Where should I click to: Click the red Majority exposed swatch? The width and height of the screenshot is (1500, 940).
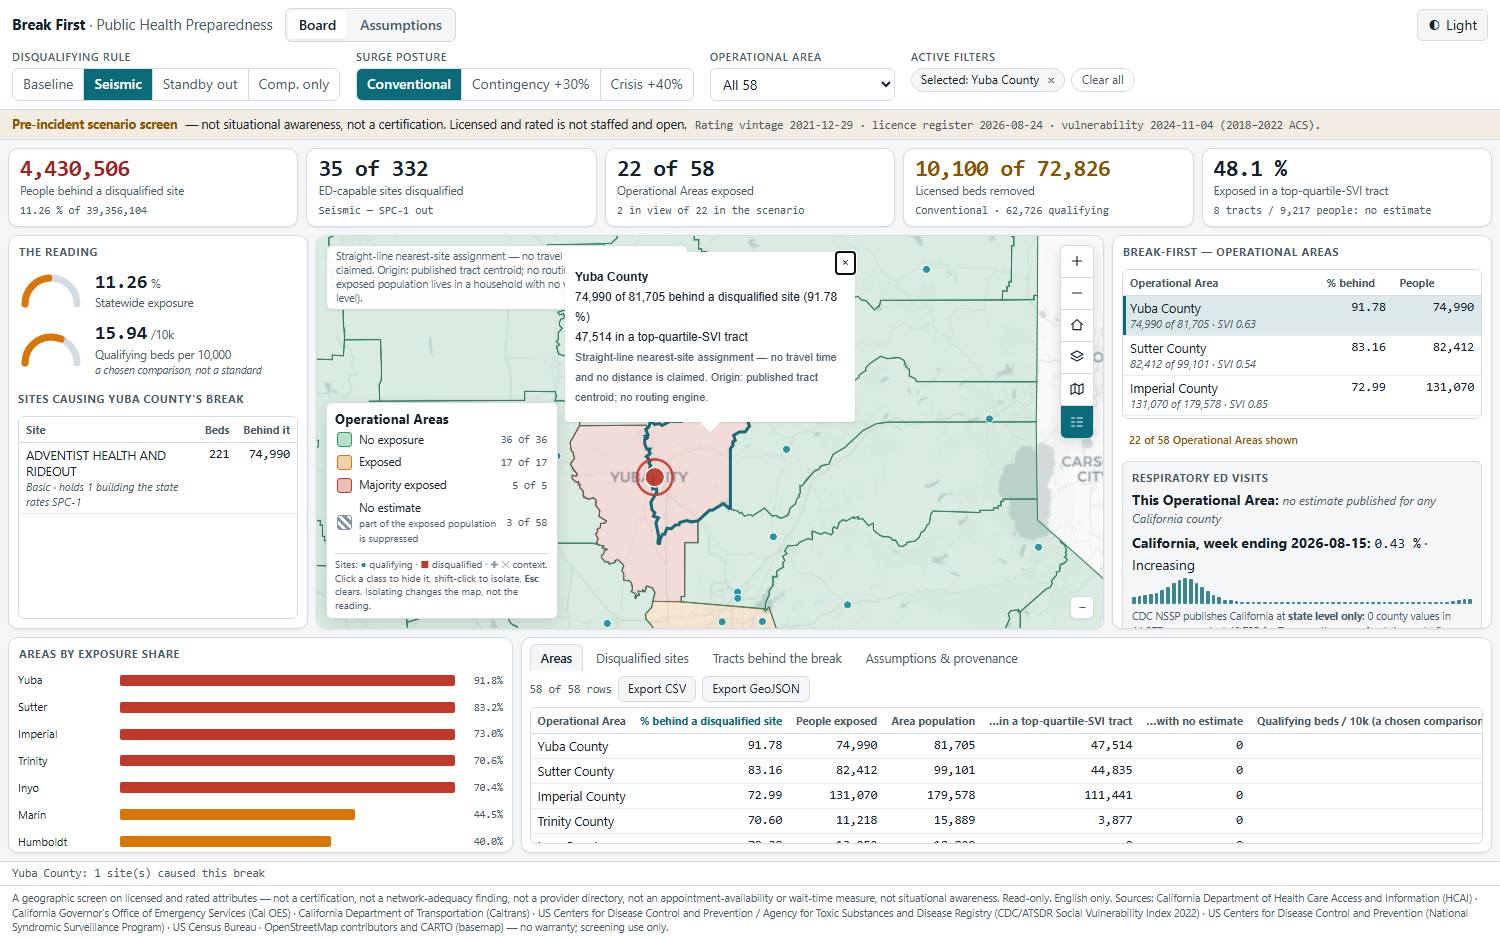[344, 485]
